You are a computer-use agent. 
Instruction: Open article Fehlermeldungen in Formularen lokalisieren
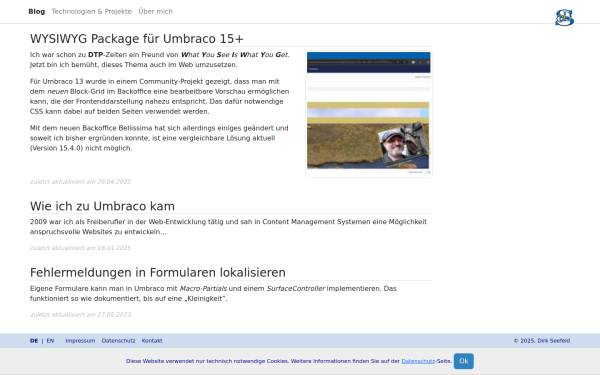158,272
